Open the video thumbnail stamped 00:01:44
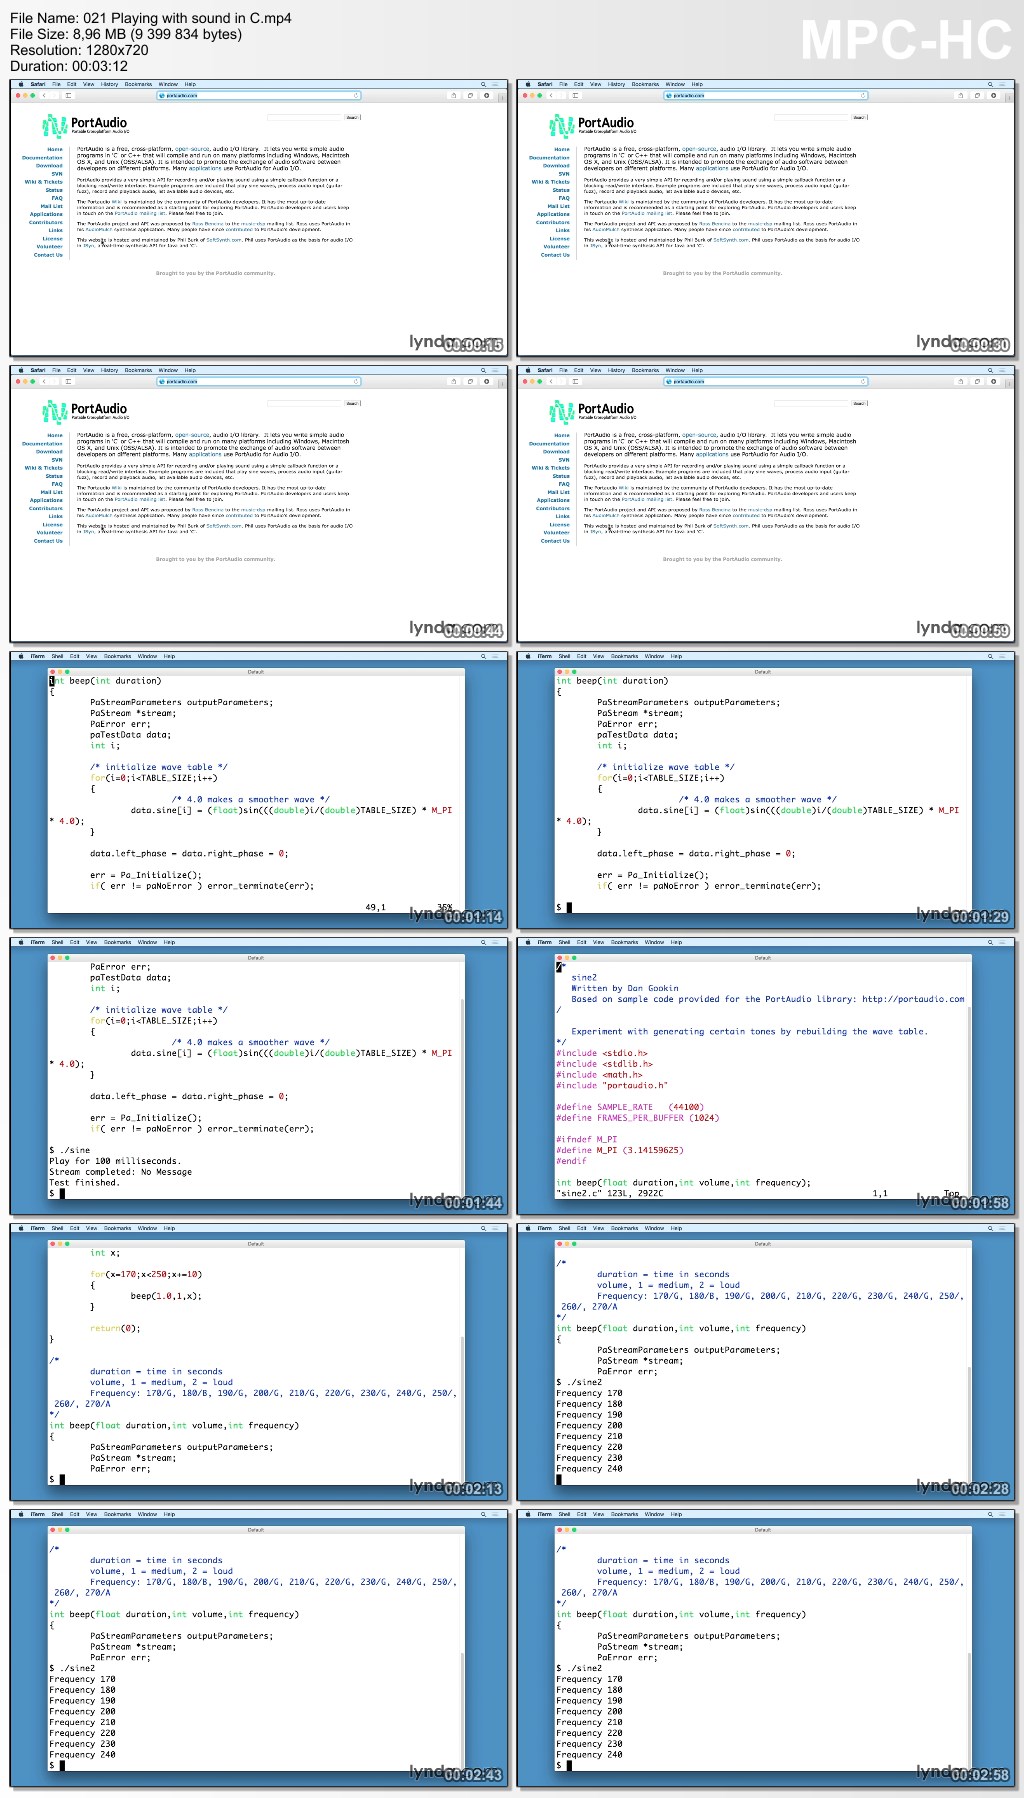This screenshot has width=1024, height=1798. tap(259, 1076)
